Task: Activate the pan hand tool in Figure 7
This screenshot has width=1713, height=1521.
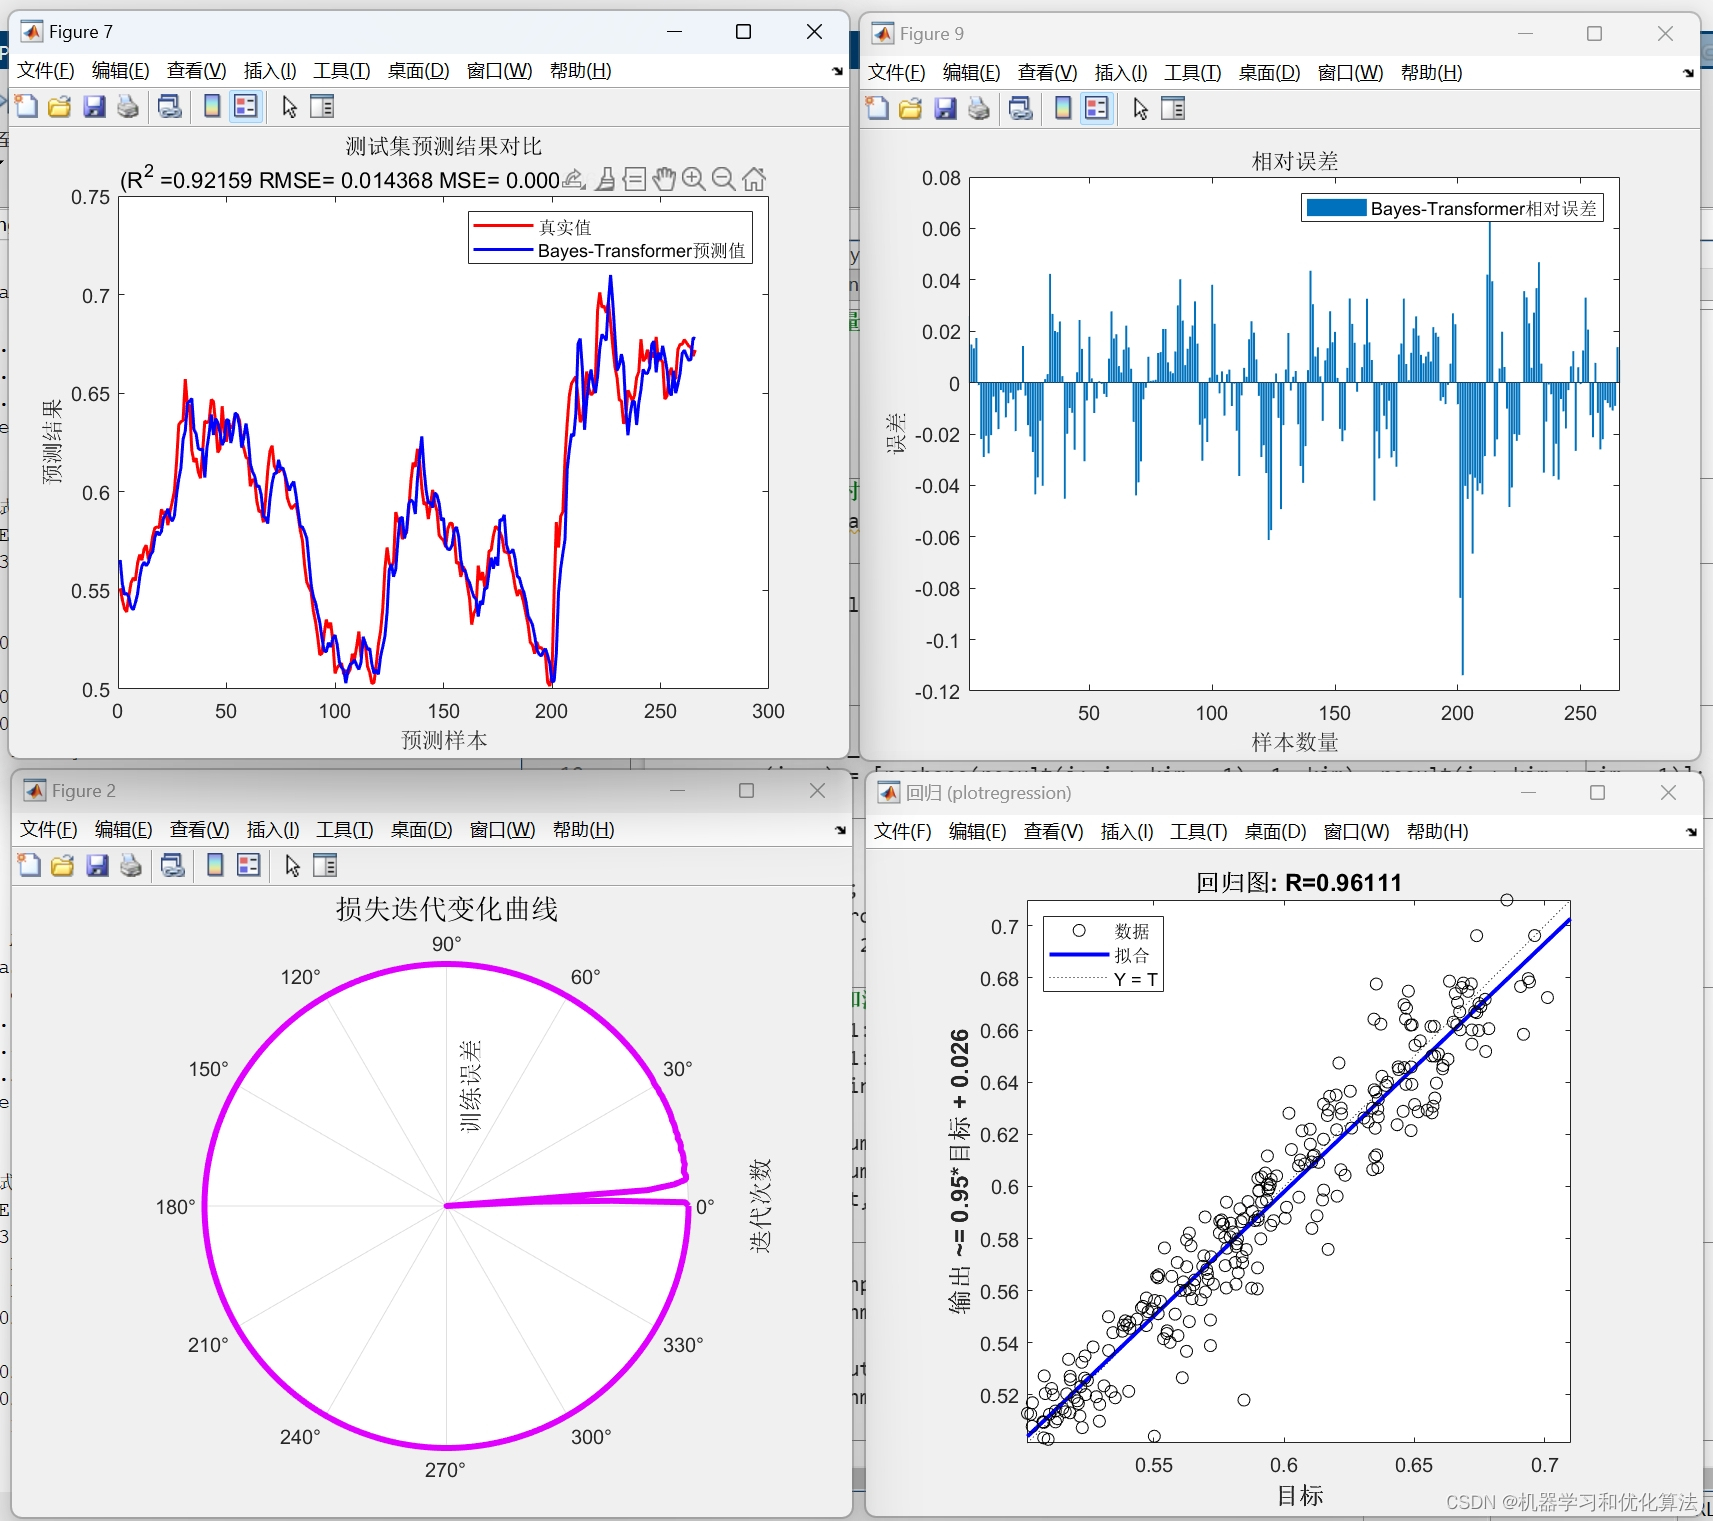Action: [664, 179]
